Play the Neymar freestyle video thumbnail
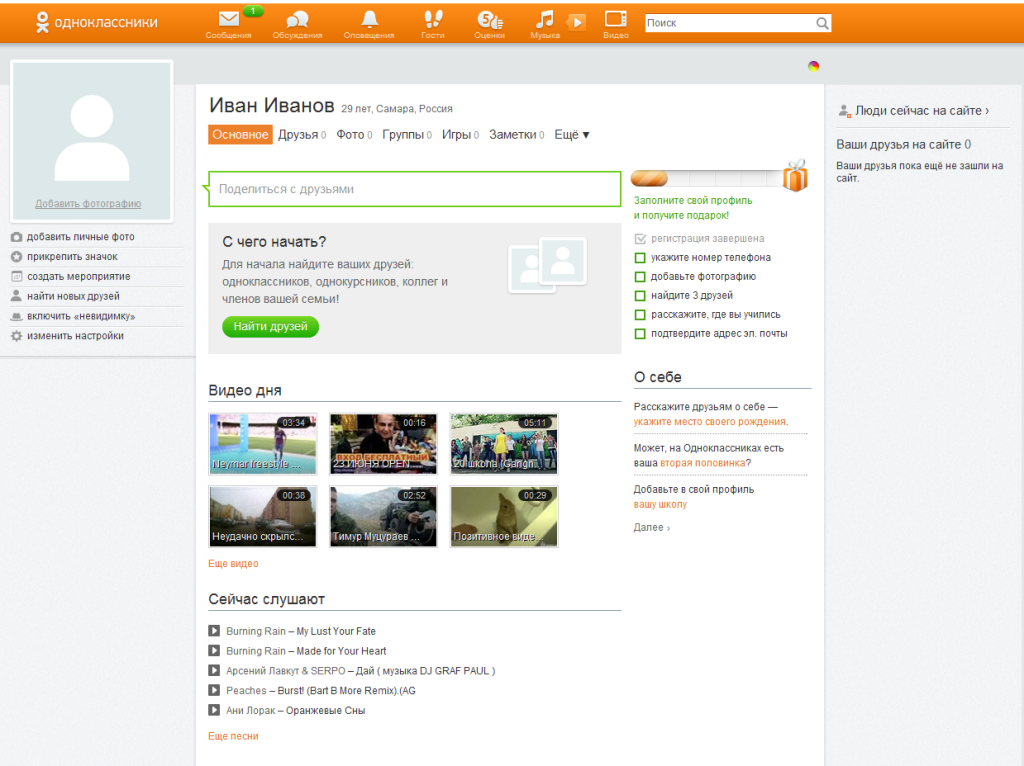This screenshot has height=766, width=1024. pyautogui.click(x=263, y=443)
